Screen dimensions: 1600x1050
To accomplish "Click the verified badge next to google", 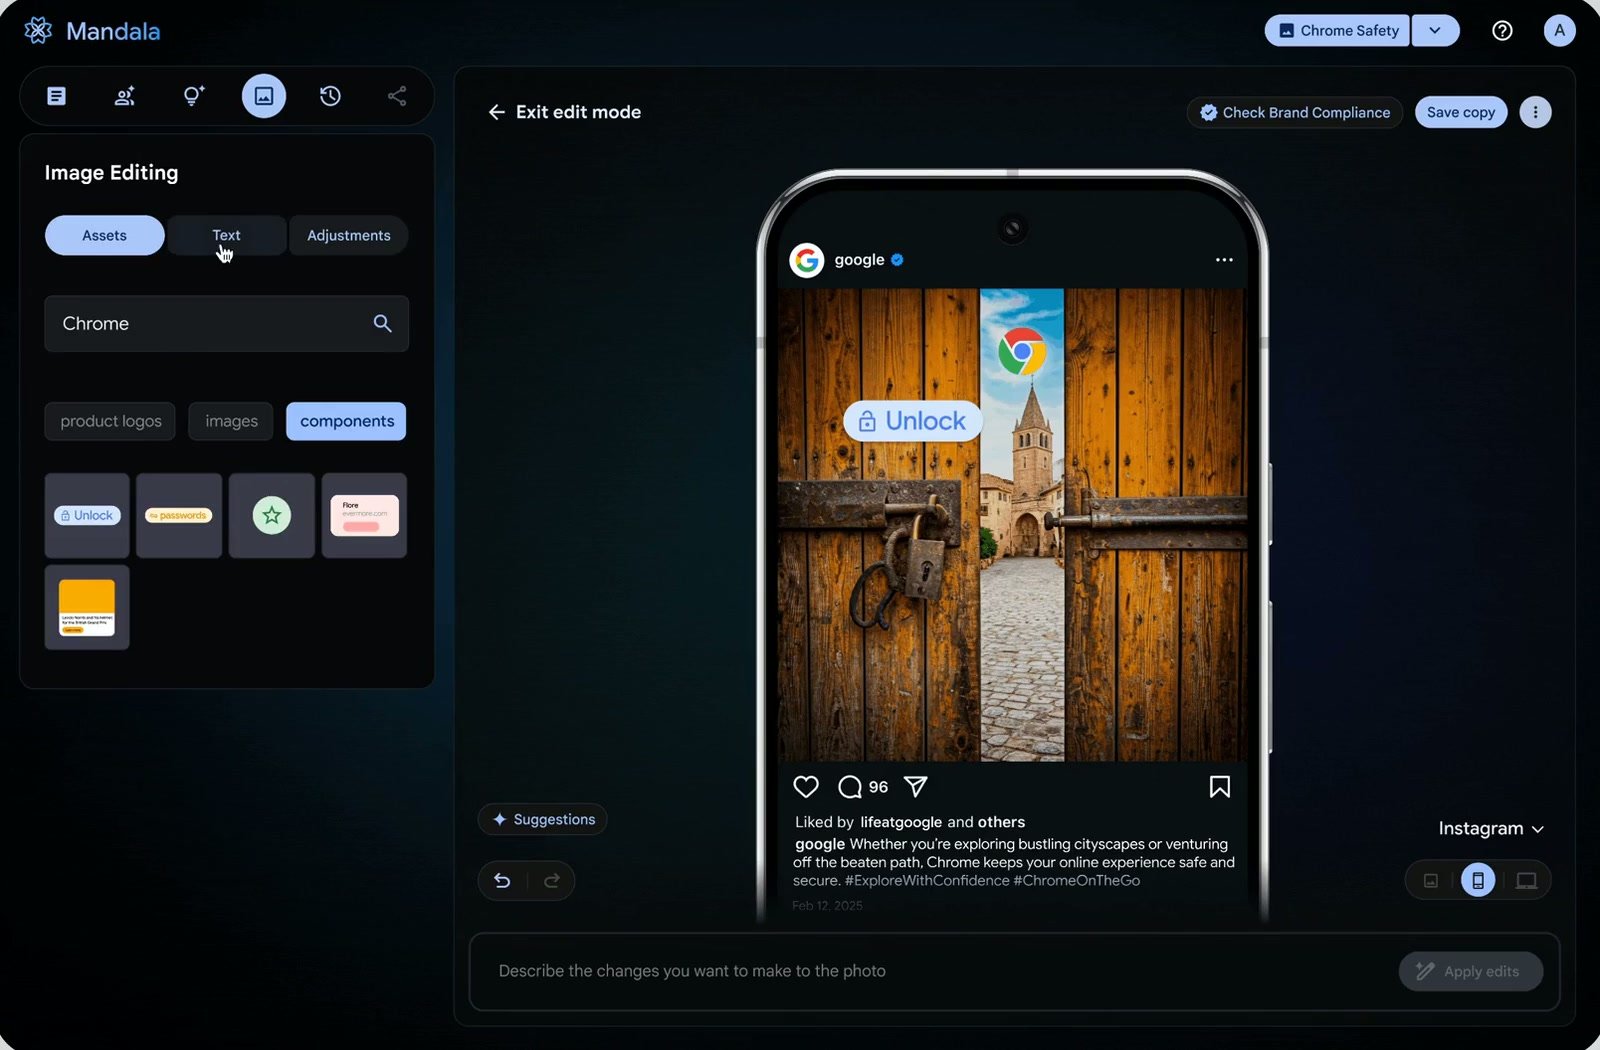I will point(897,260).
